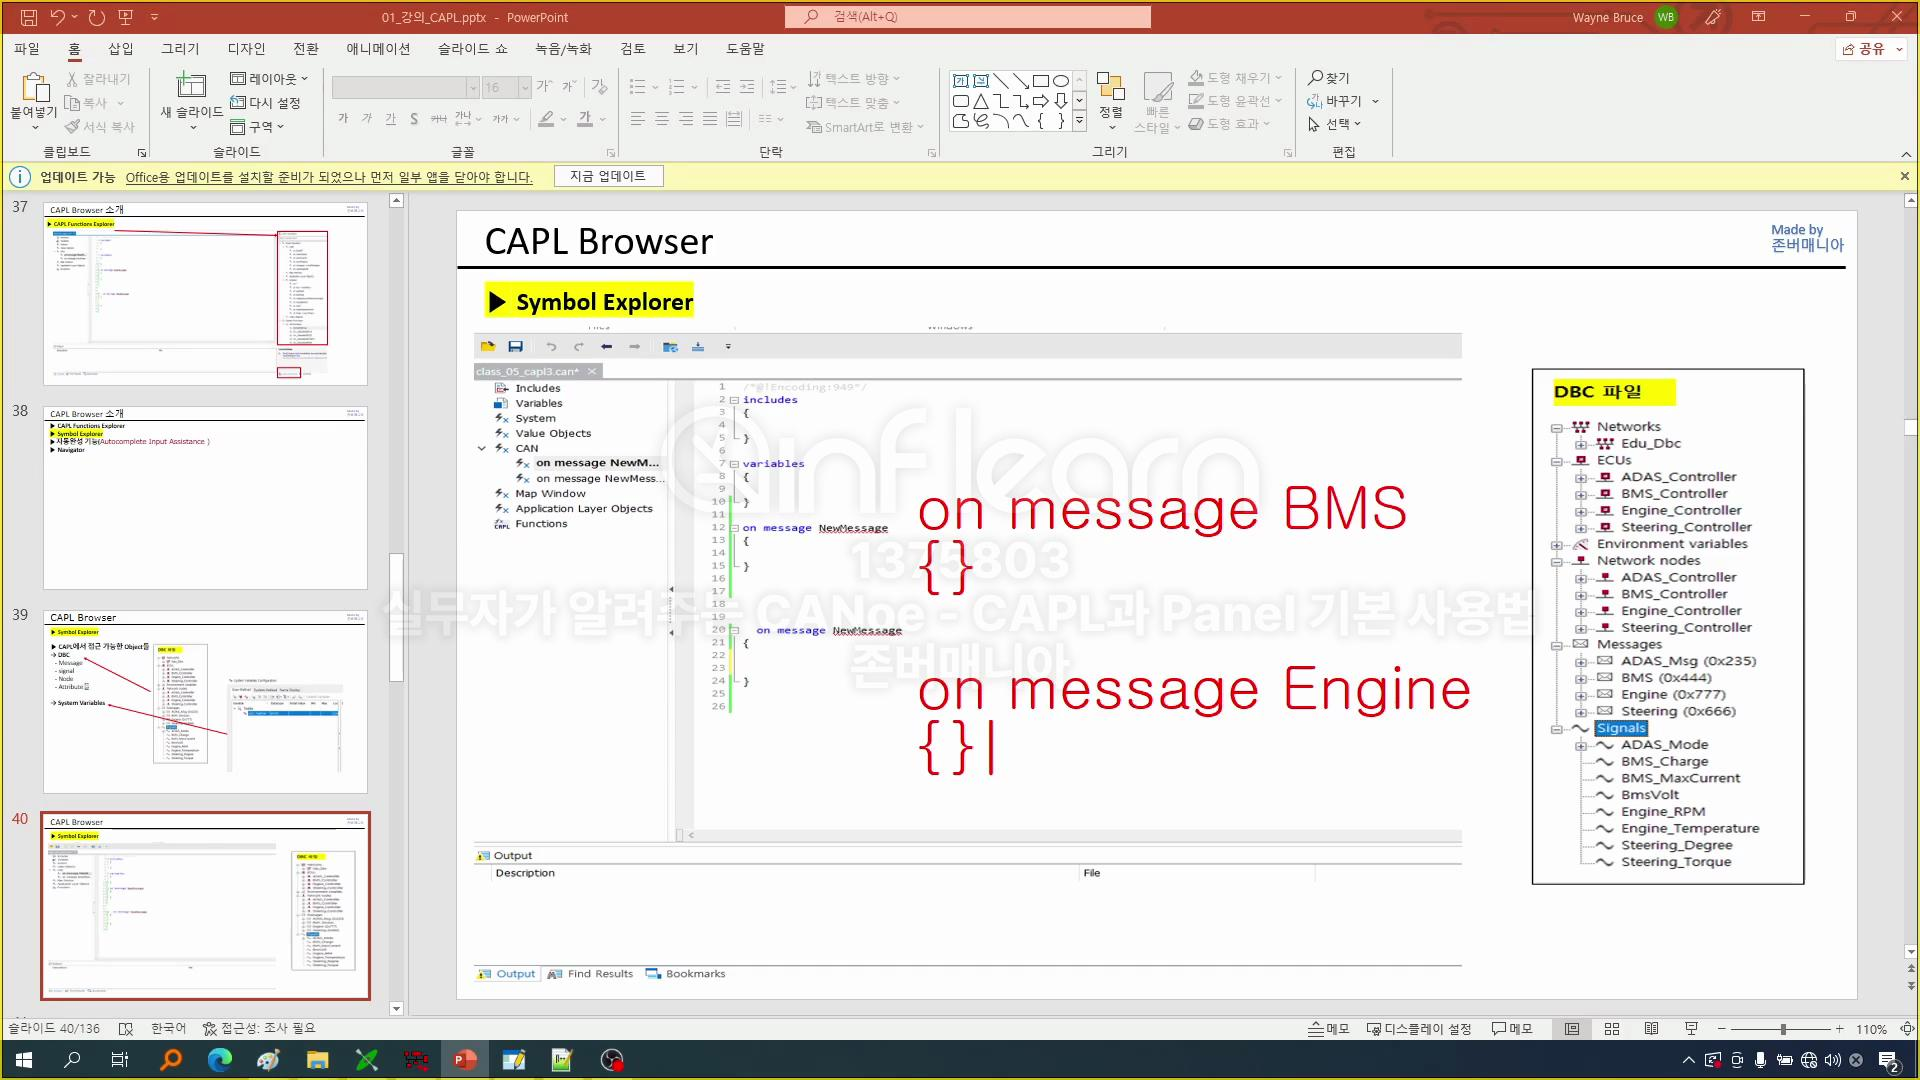Click the 디스플레이 설정 status bar button

pos(1418,1029)
